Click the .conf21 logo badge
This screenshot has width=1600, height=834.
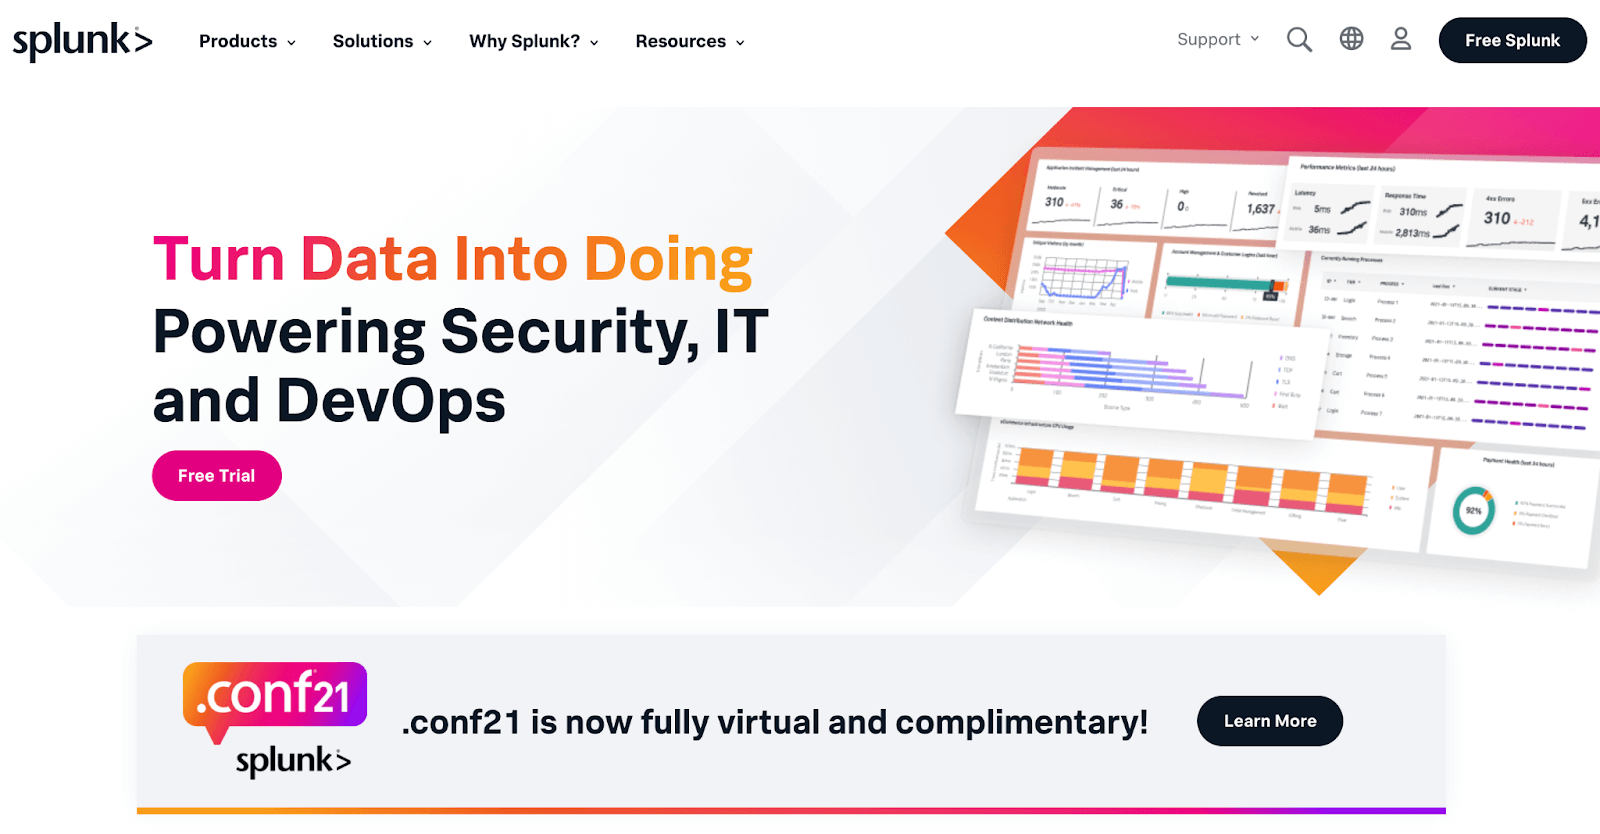pyautogui.click(x=275, y=702)
